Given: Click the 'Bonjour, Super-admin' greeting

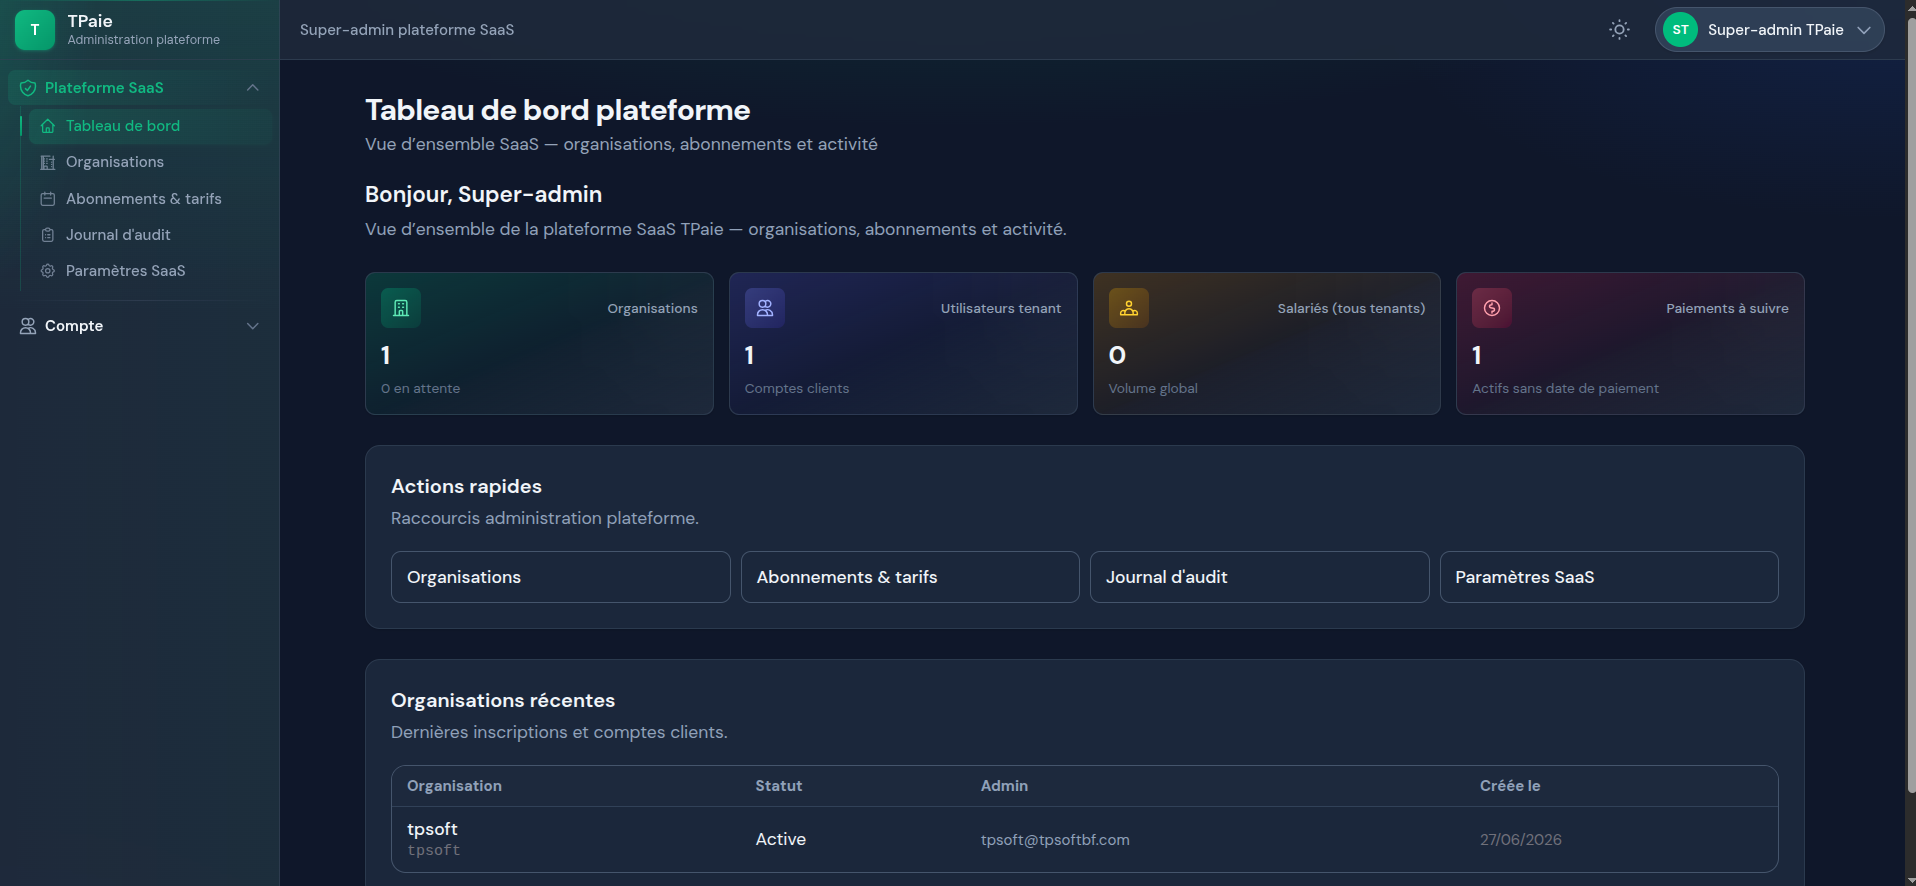Looking at the screenshot, I should tap(483, 194).
